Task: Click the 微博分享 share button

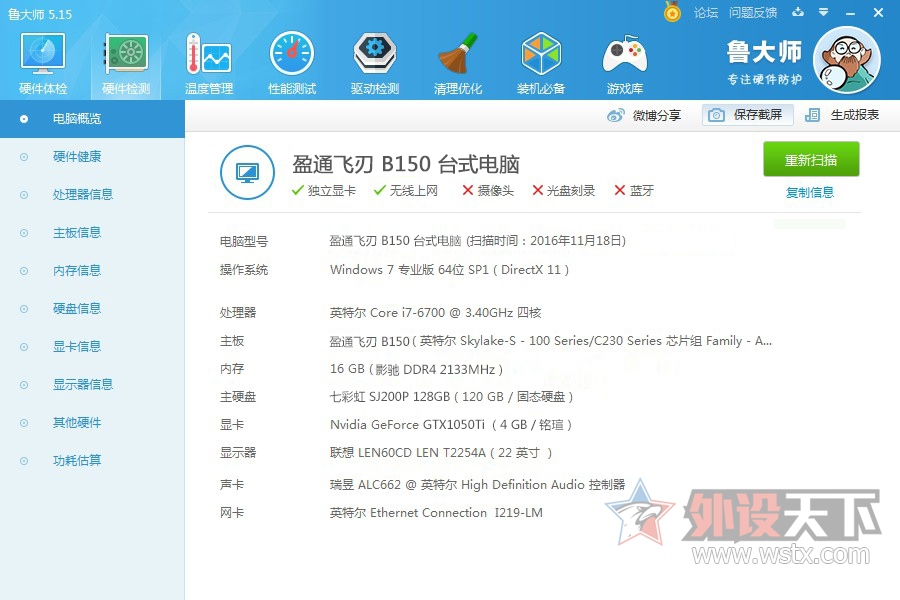Action: coord(644,115)
